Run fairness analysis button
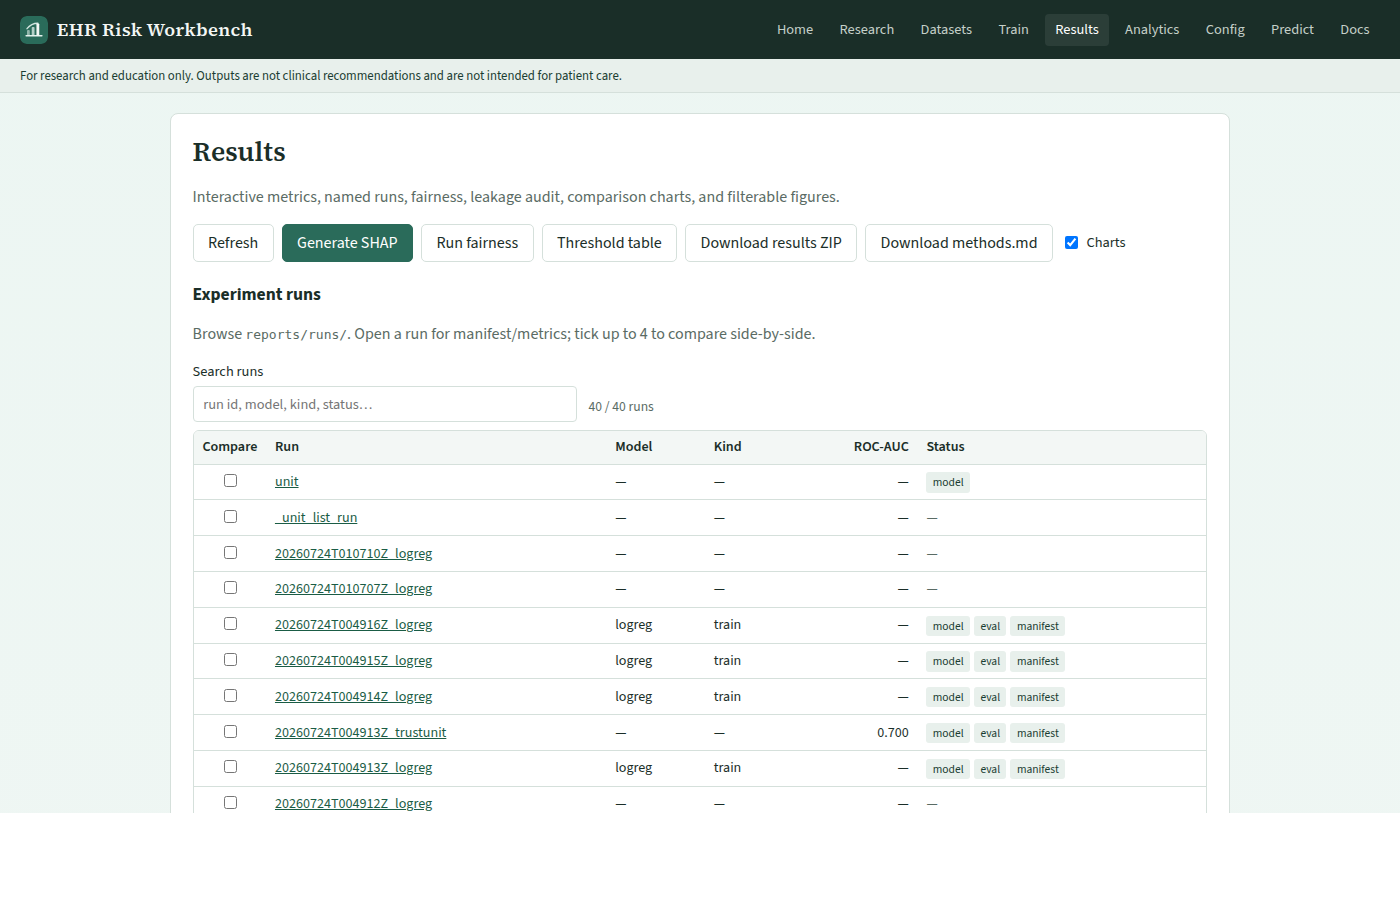 [x=477, y=243]
